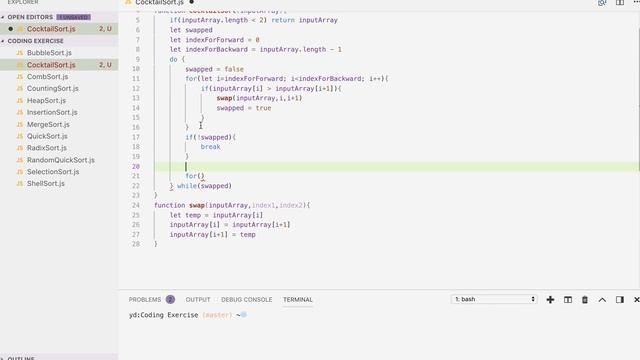The height and width of the screenshot is (360, 640).
Task: Add a new terminal with plus icon
Action: [550, 300]
